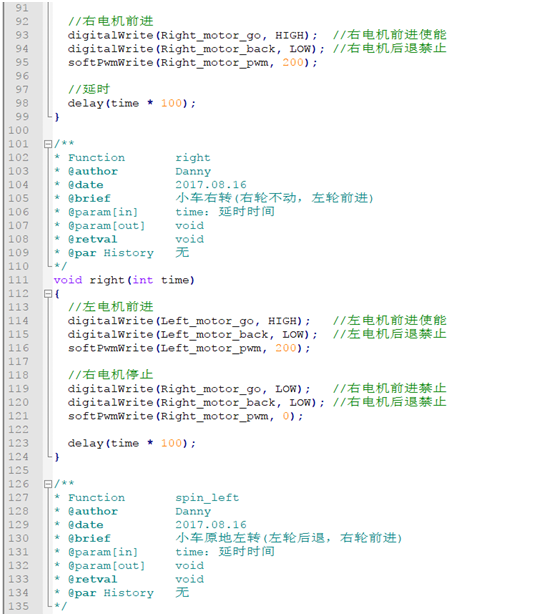Click comment '//右电机停止' on line 118
The image size is (557, 616).
[110, 375]
